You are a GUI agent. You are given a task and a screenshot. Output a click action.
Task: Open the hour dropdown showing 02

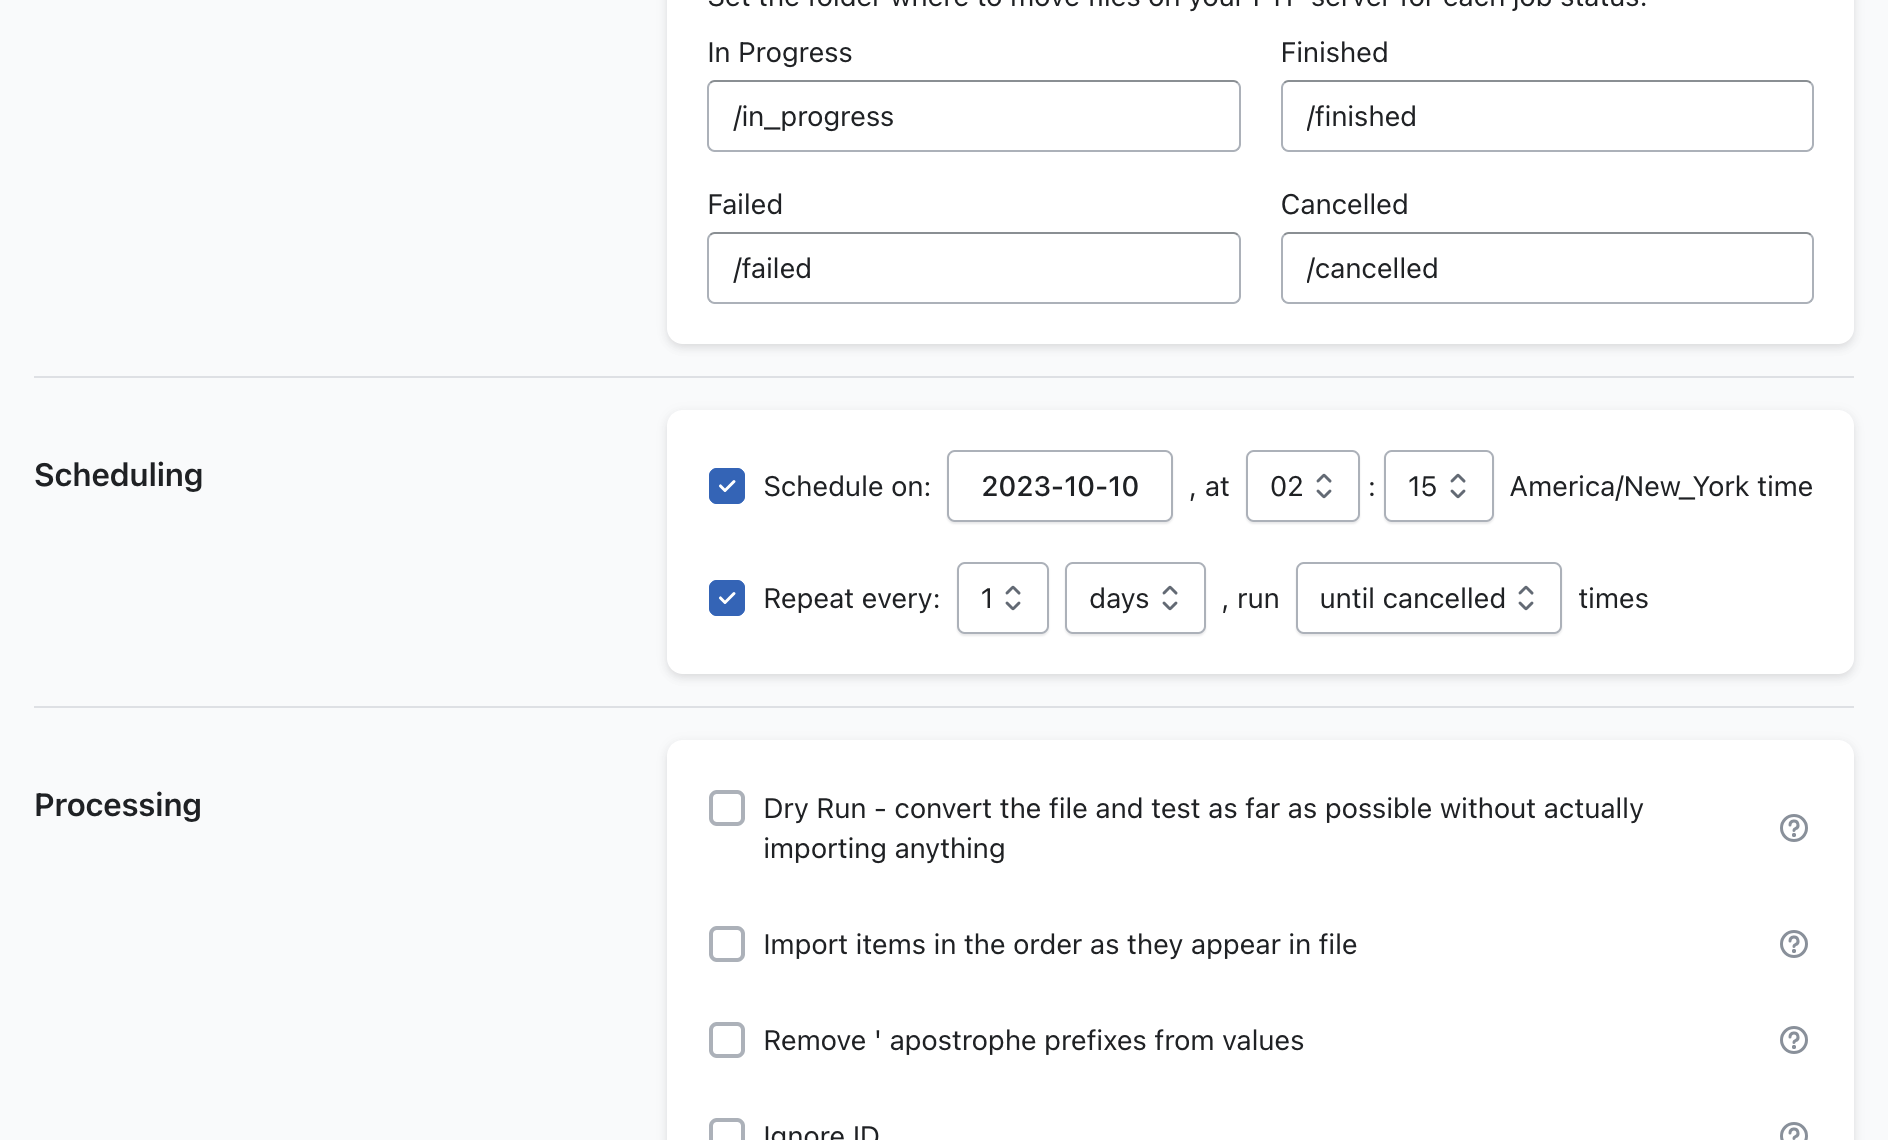coord(1302,486)
